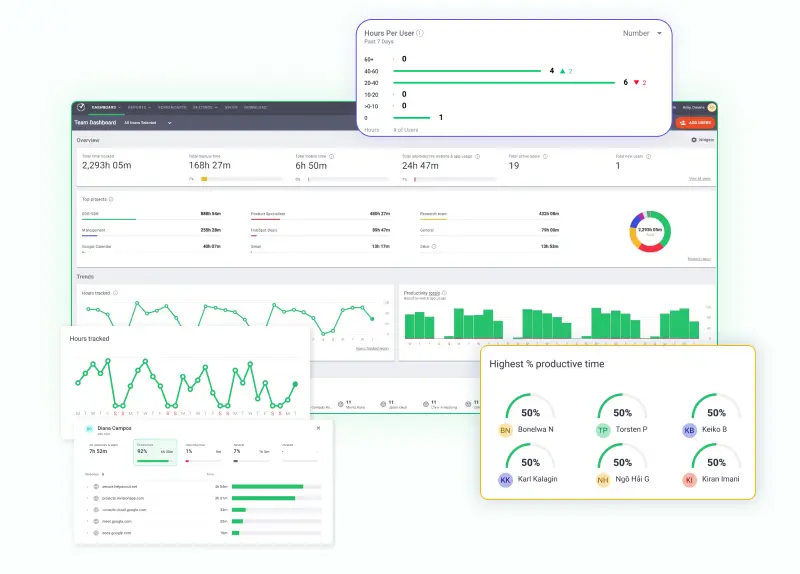This screenshot has width=800, height=574.
Task: Open the Reports menu in top navigation
Action: click(138, 107)
